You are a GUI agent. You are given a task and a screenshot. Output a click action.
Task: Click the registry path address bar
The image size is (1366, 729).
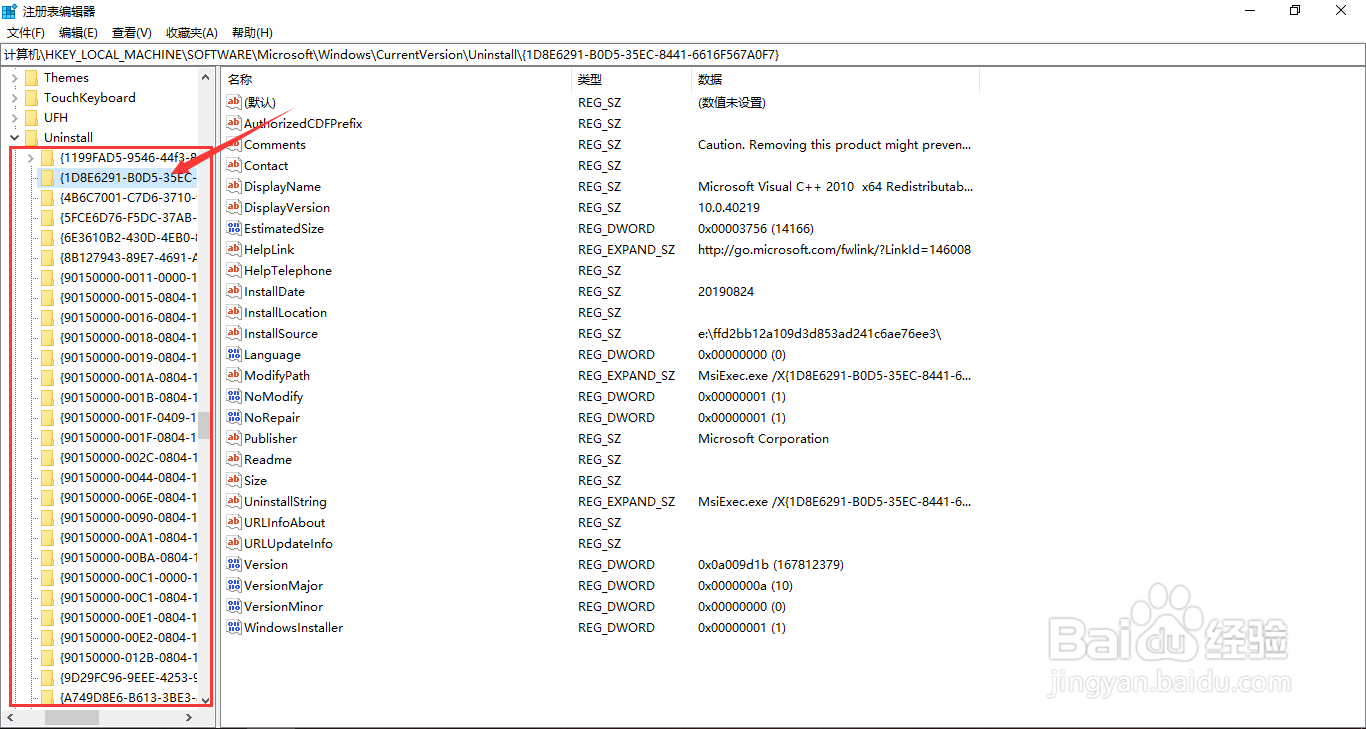(x=683, y=54)
